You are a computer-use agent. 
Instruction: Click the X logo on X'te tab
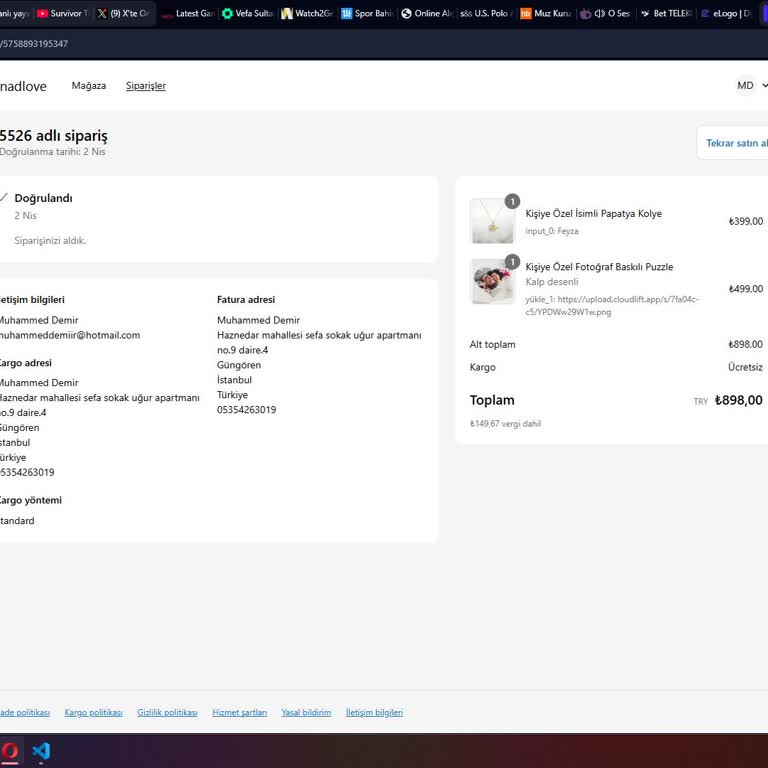pos(102,14)
